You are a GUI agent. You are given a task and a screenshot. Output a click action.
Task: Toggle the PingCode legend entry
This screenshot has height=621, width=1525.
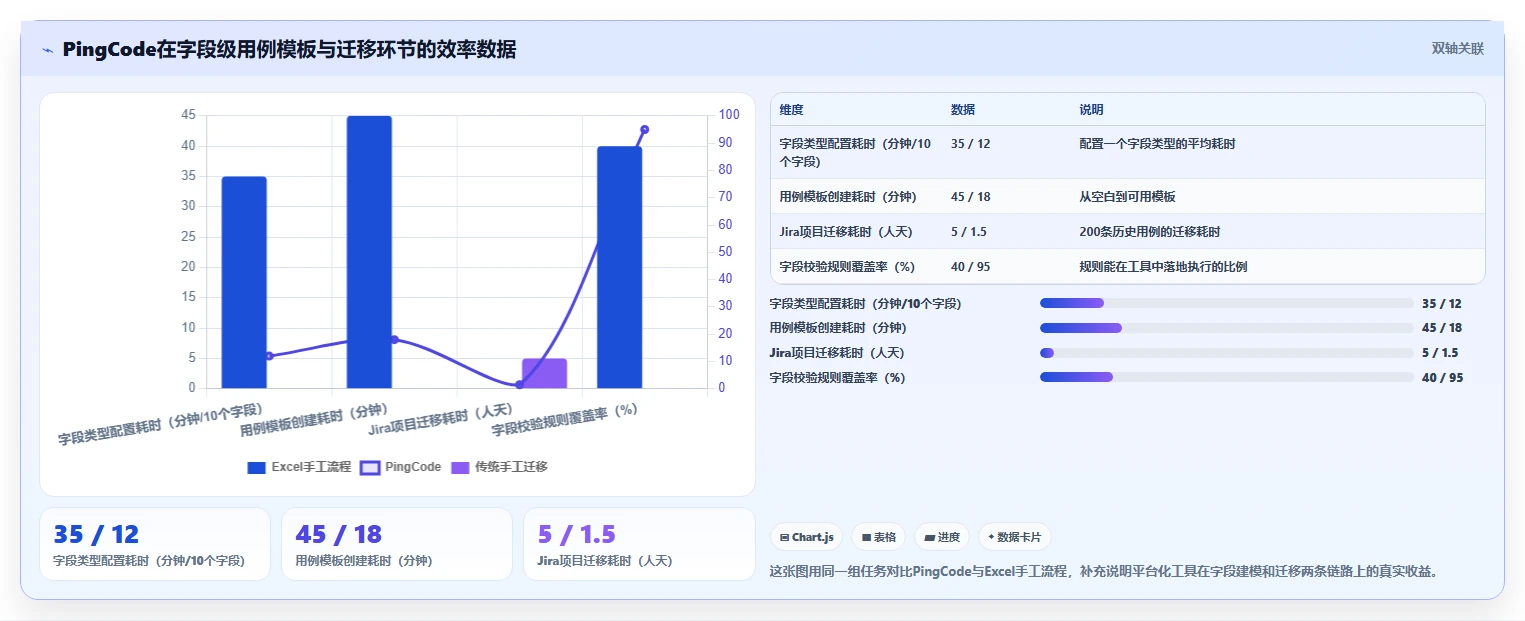400,467
